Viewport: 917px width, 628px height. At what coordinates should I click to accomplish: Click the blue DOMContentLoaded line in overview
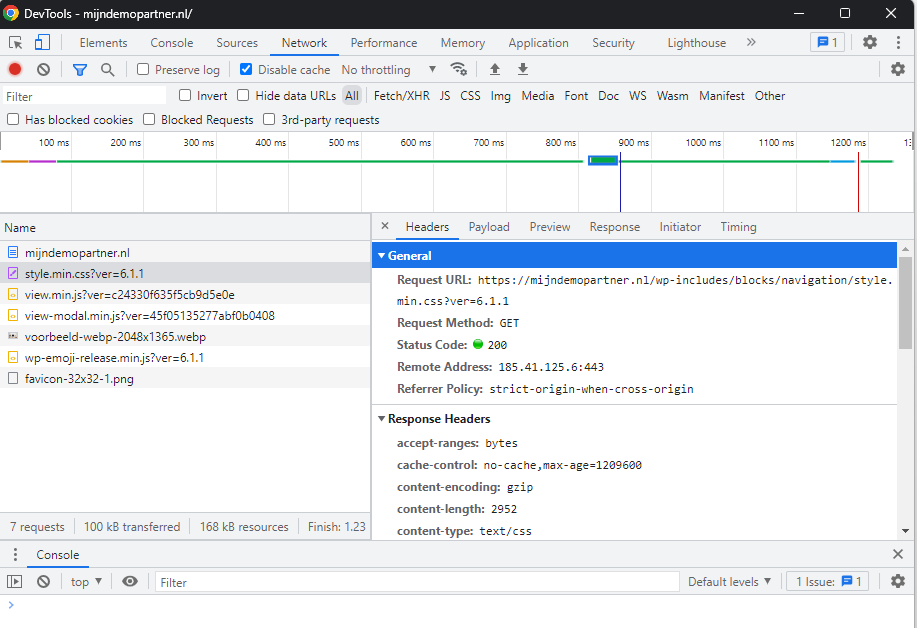620,182
